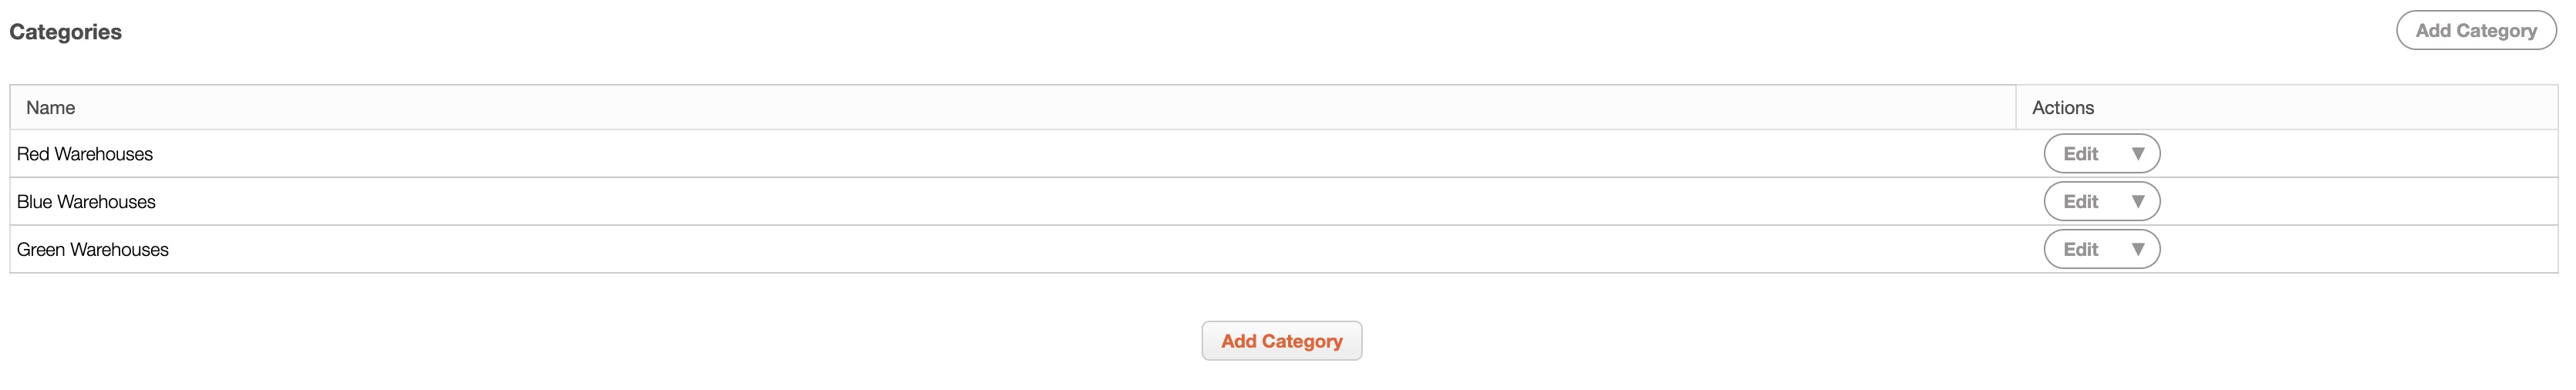This screenshot has height=390, width=2576.
Task: Click the Edit label in the Blue Warehouses row
Action: (2080, 202)
